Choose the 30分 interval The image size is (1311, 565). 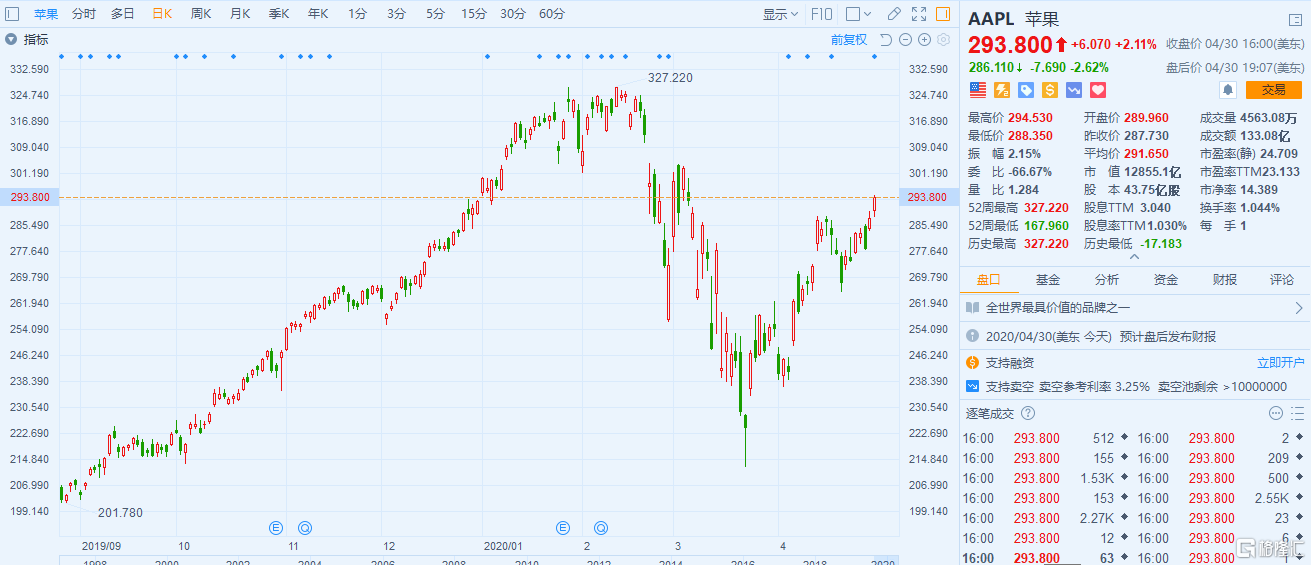[x=513, y=14]
